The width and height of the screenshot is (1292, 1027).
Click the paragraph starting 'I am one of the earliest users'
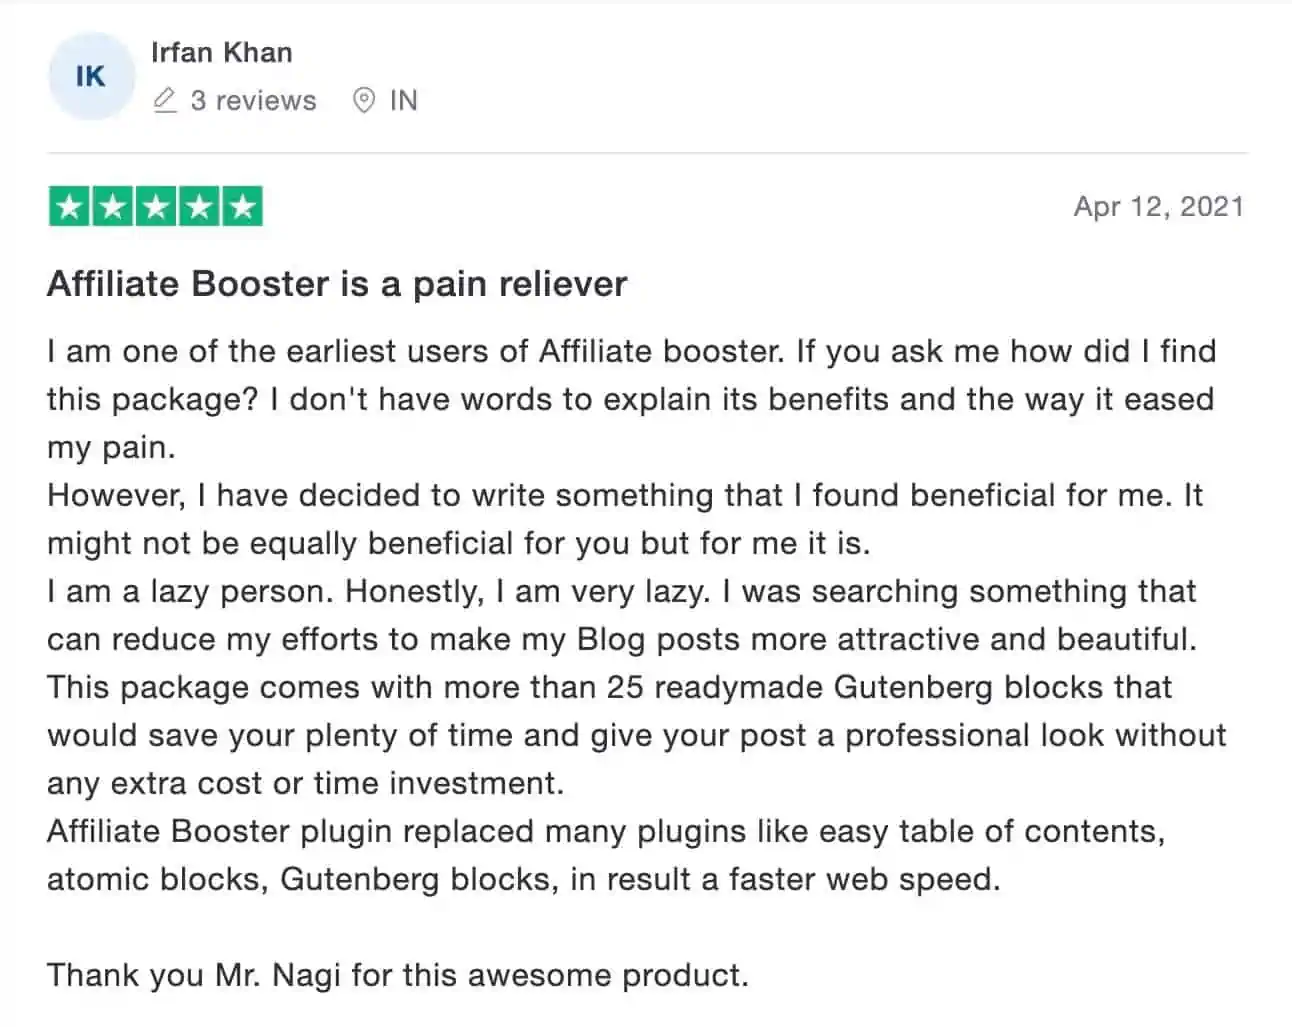[631, 399]
